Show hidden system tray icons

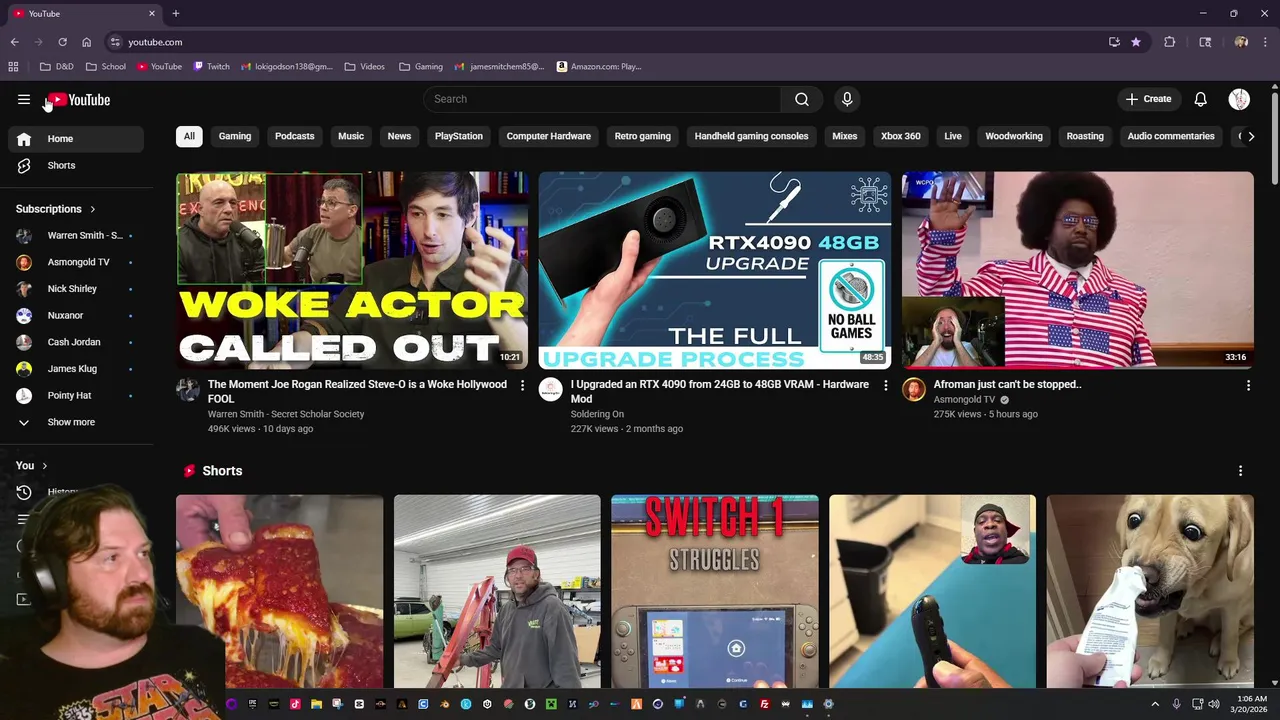pos(1155,704)
